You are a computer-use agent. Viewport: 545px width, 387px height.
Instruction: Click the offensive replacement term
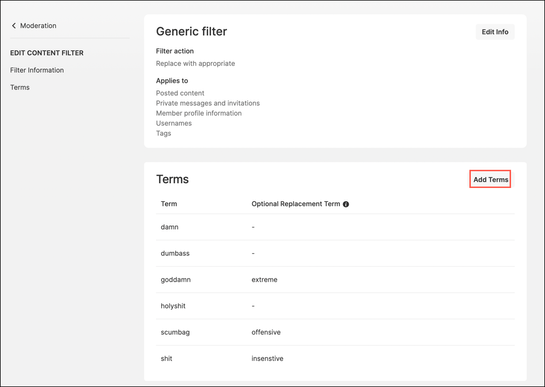[266, 332]
